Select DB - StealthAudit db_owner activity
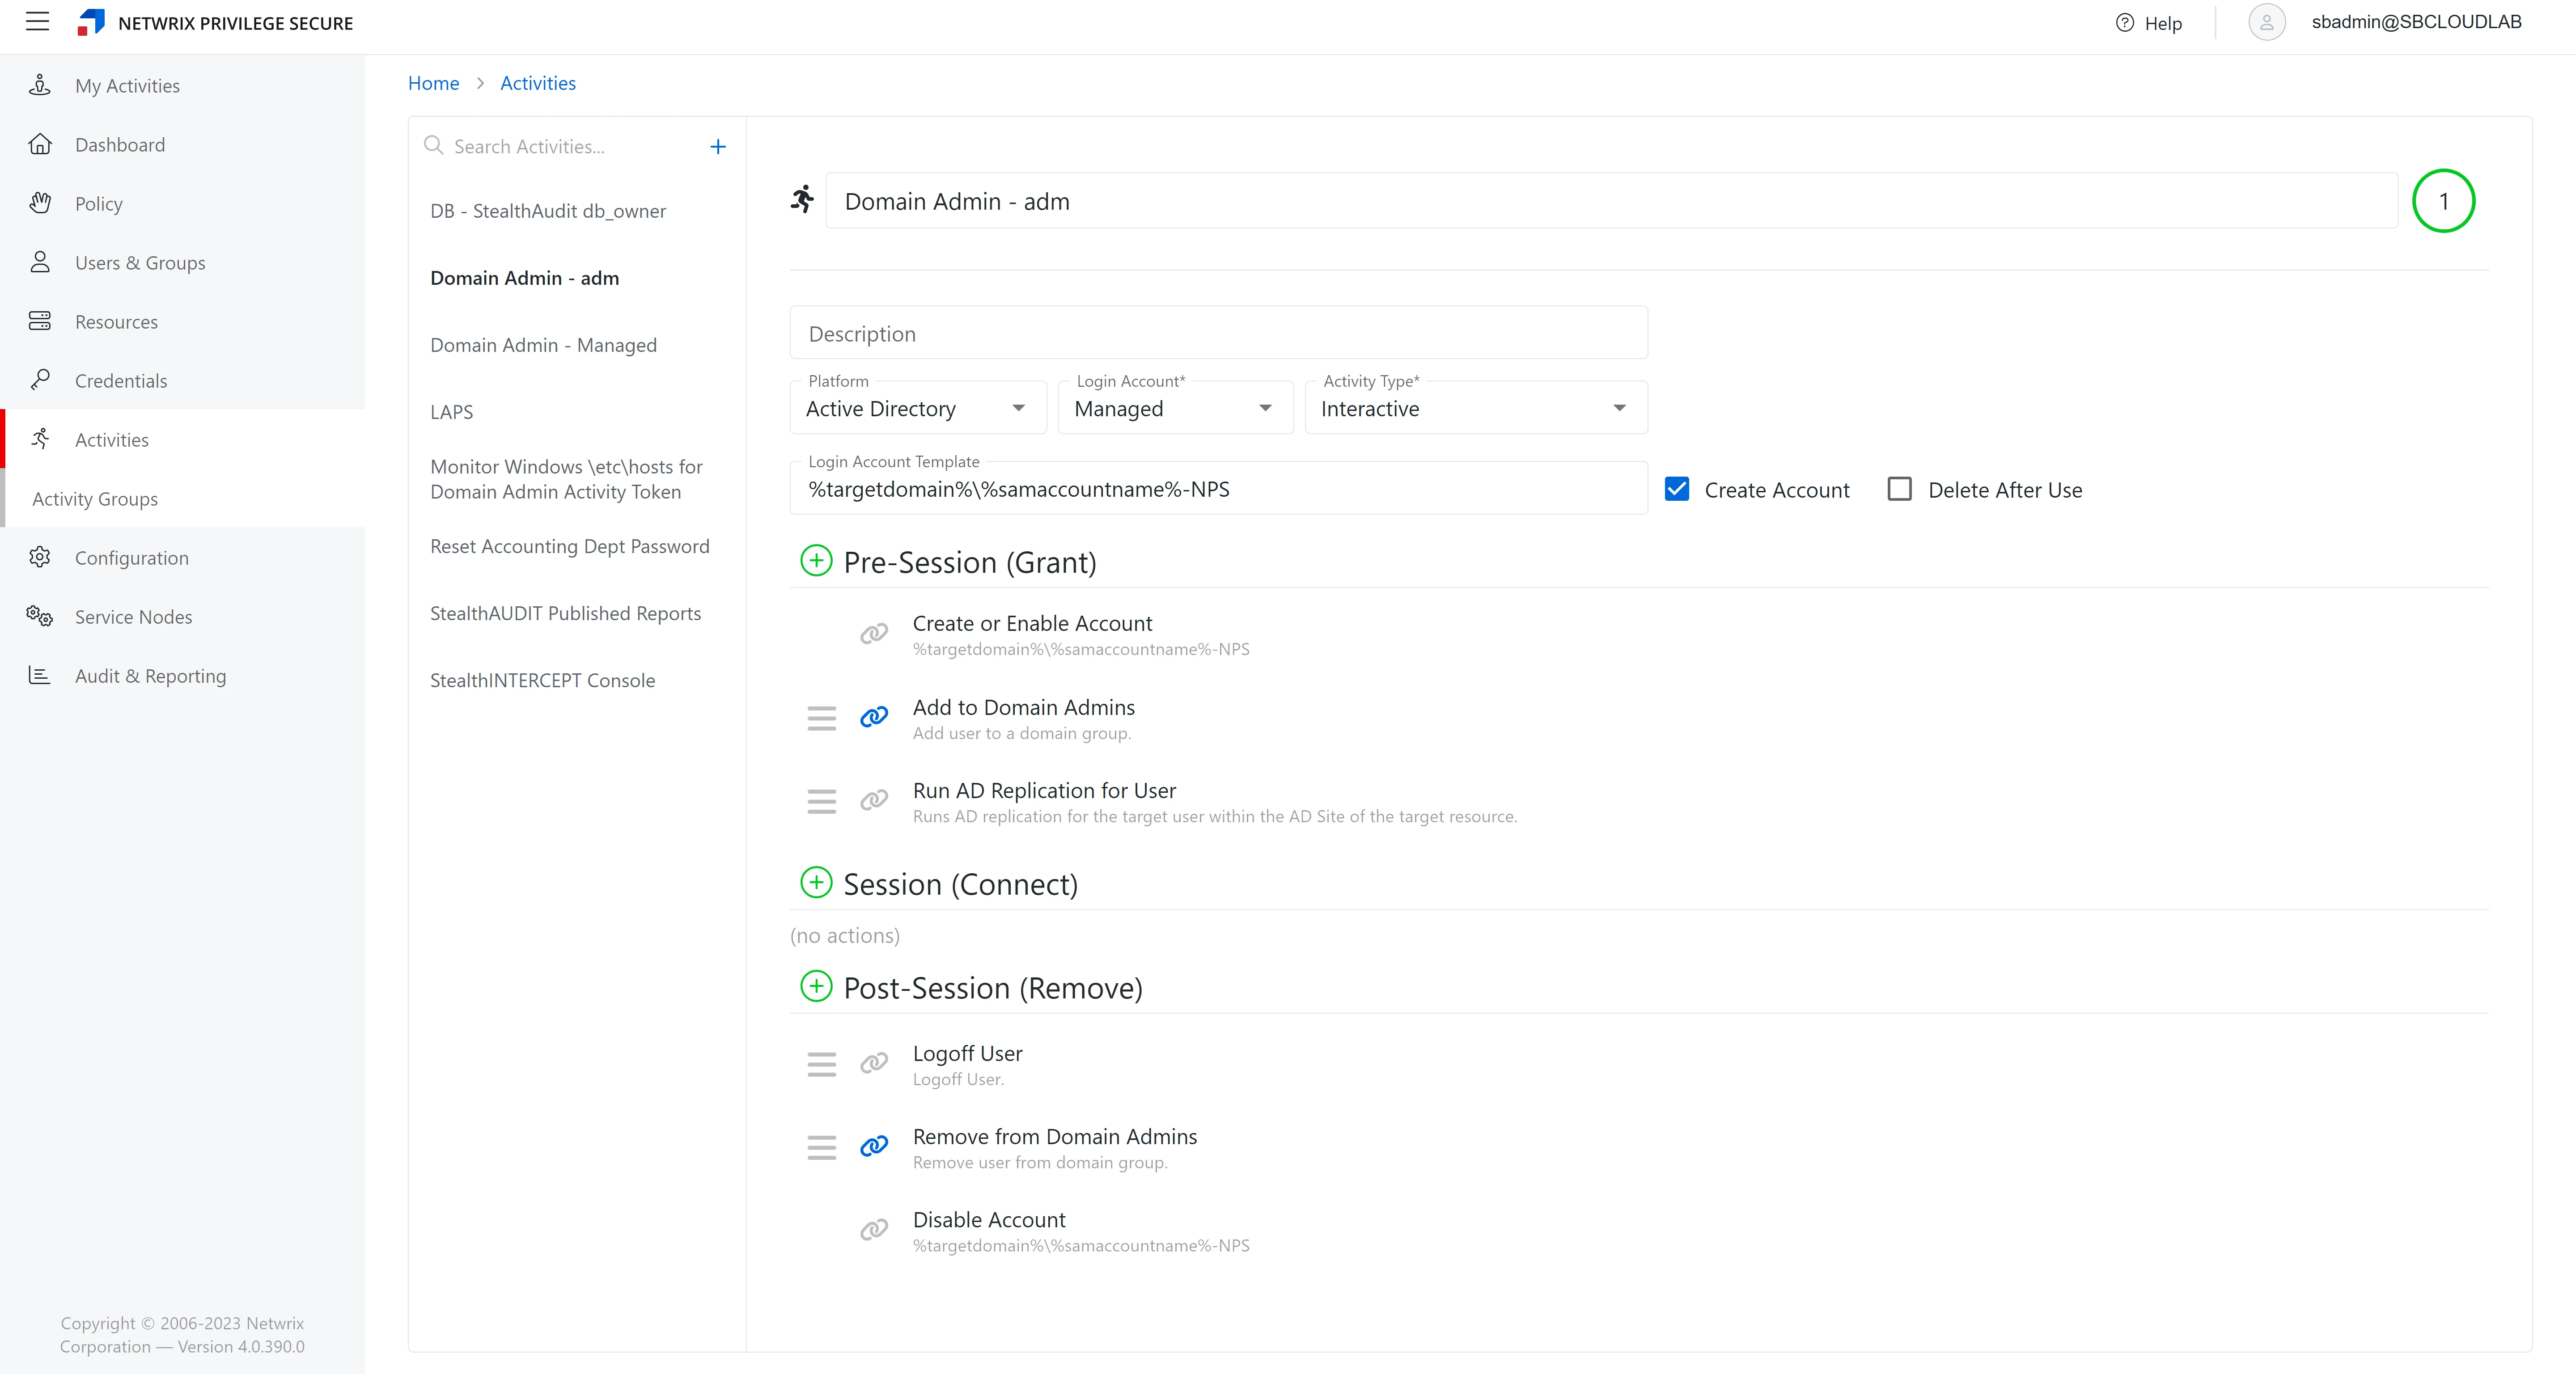Image resolution: width=2576 pixels, height=1374 pixels. (x=548, y=211)
